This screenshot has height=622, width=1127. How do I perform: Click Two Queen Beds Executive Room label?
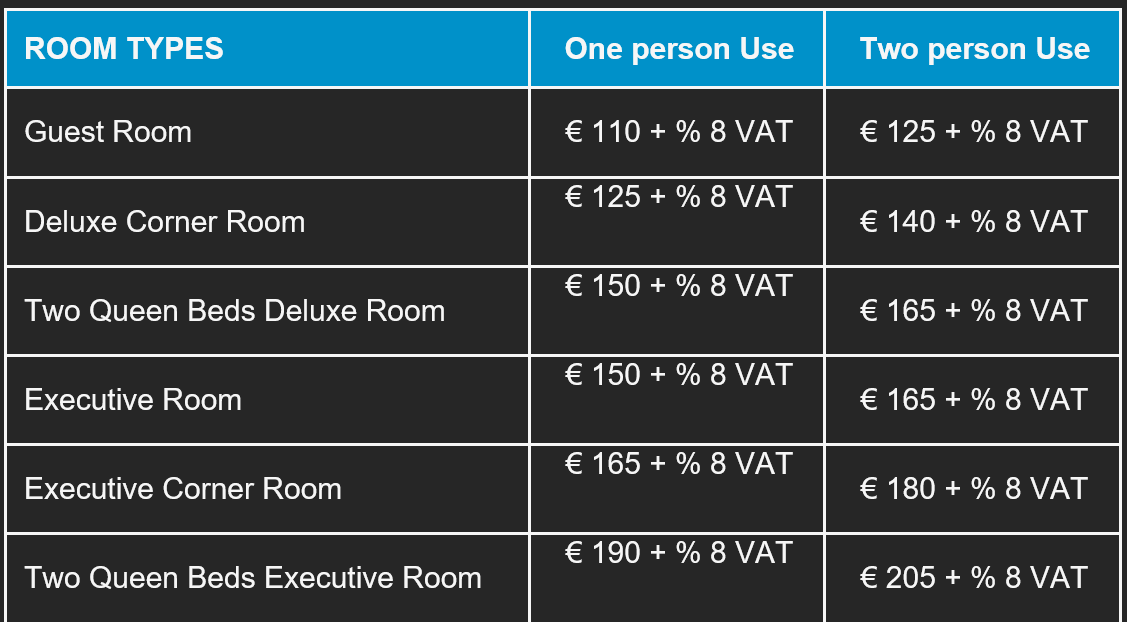[x=253, y=578]
